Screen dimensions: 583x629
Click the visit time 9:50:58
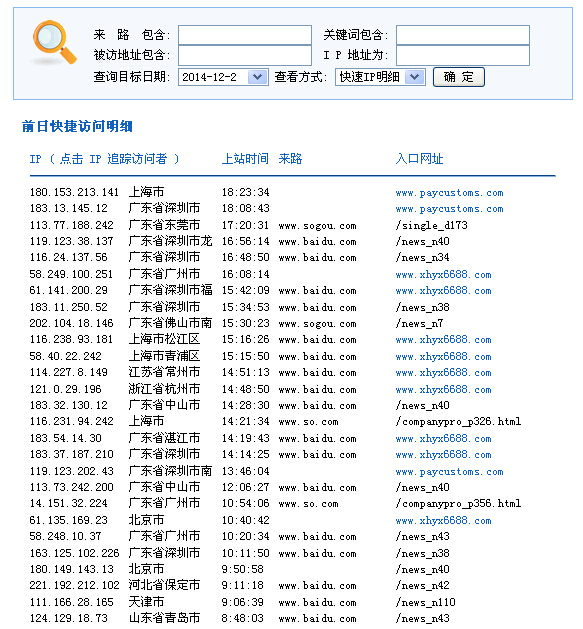pyautogui.click(x=243, y=569)
